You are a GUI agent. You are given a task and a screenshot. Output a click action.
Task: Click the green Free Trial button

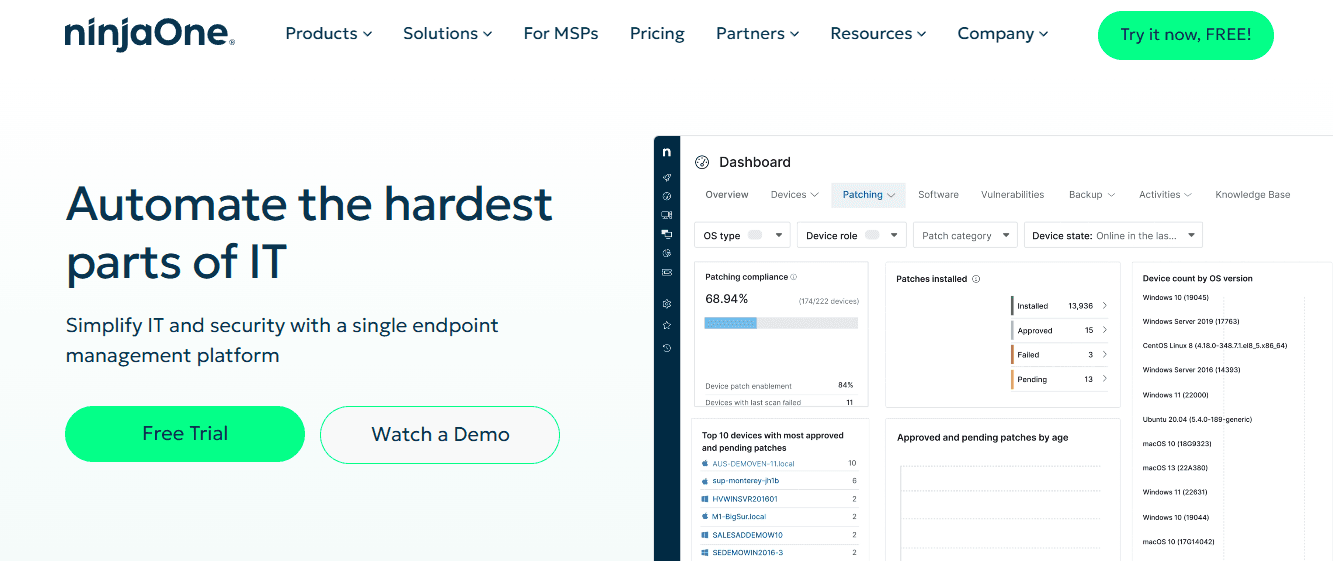pos(185,434)
